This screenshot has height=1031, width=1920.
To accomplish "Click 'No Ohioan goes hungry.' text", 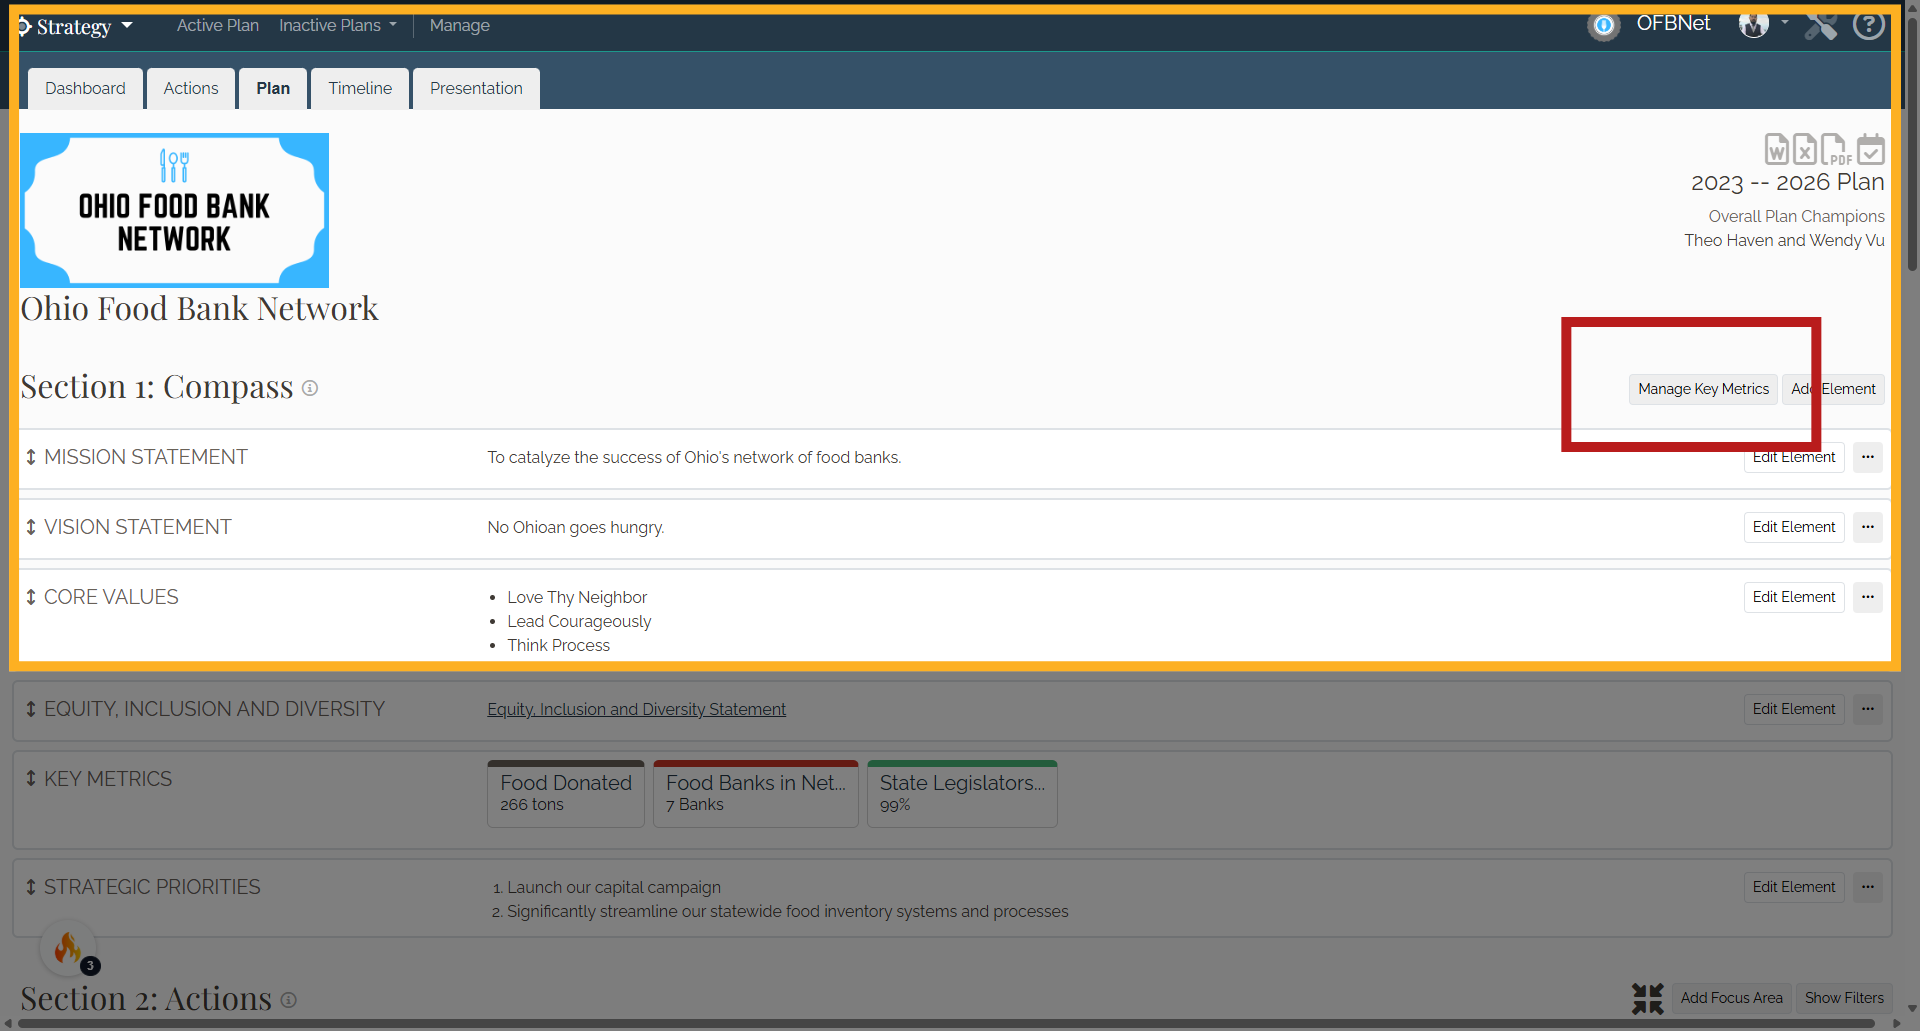I will pos(576,527).
